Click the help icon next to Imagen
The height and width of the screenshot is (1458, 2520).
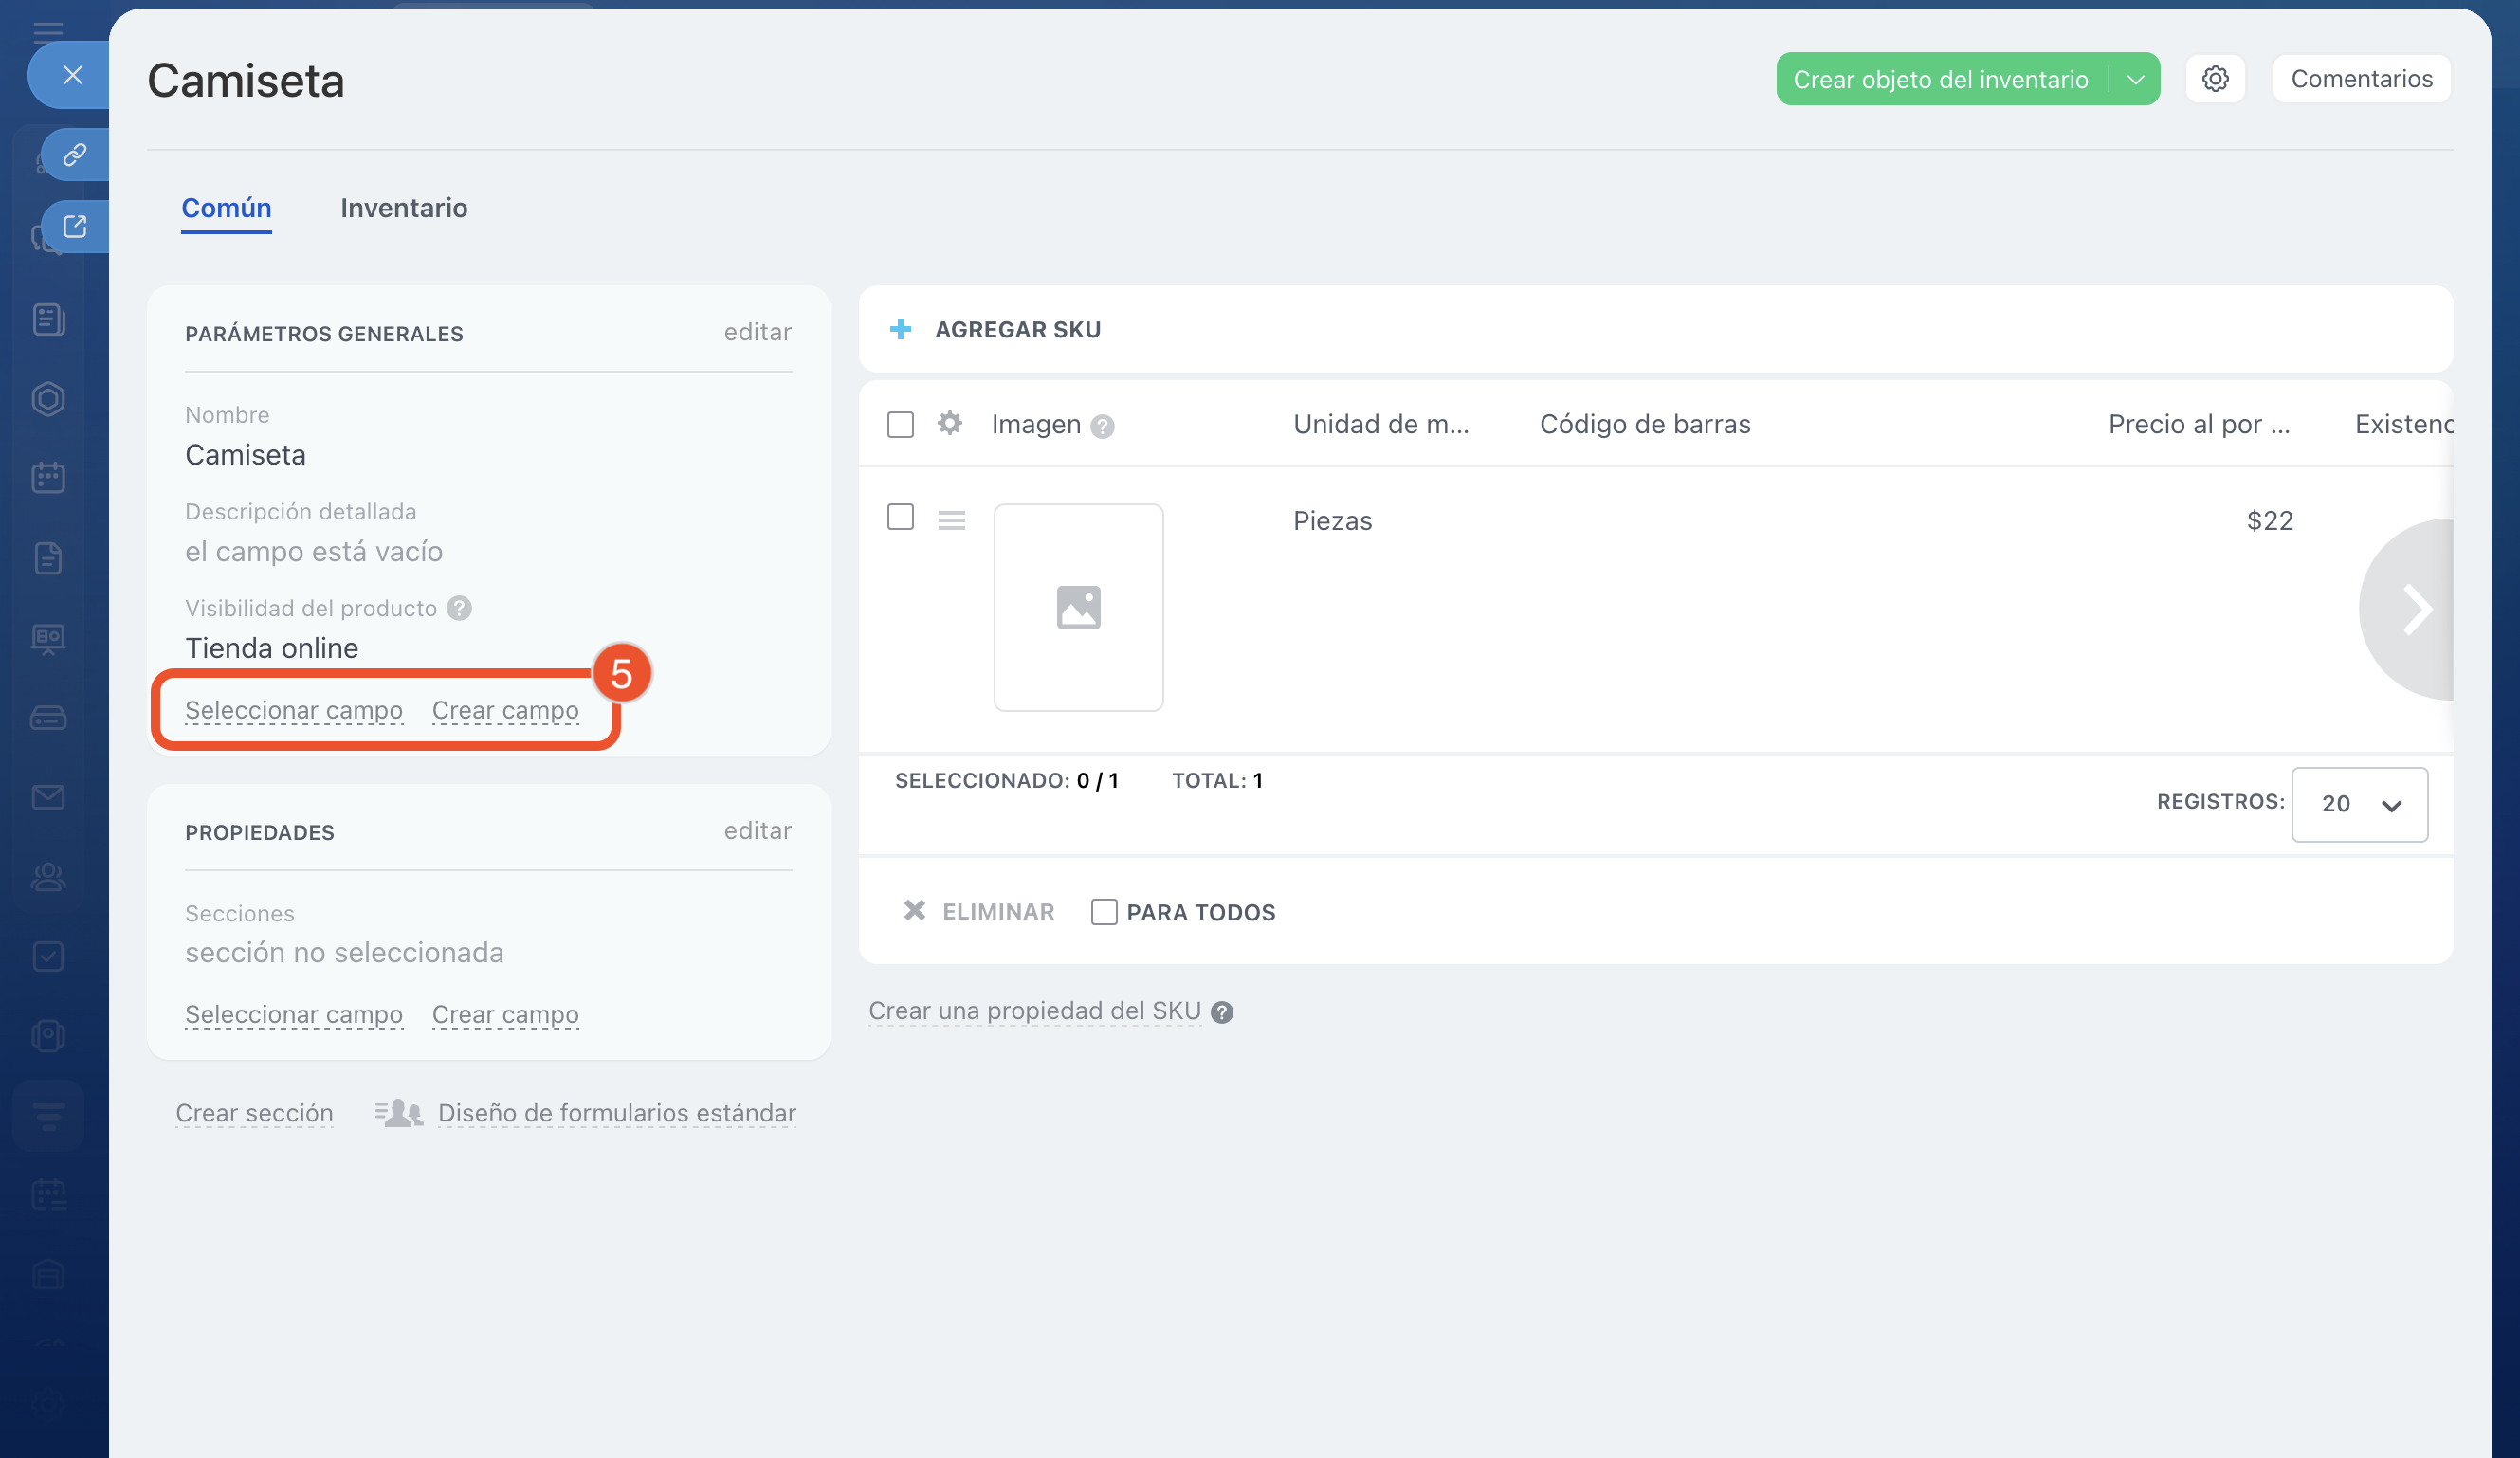tap(1102, 427)
